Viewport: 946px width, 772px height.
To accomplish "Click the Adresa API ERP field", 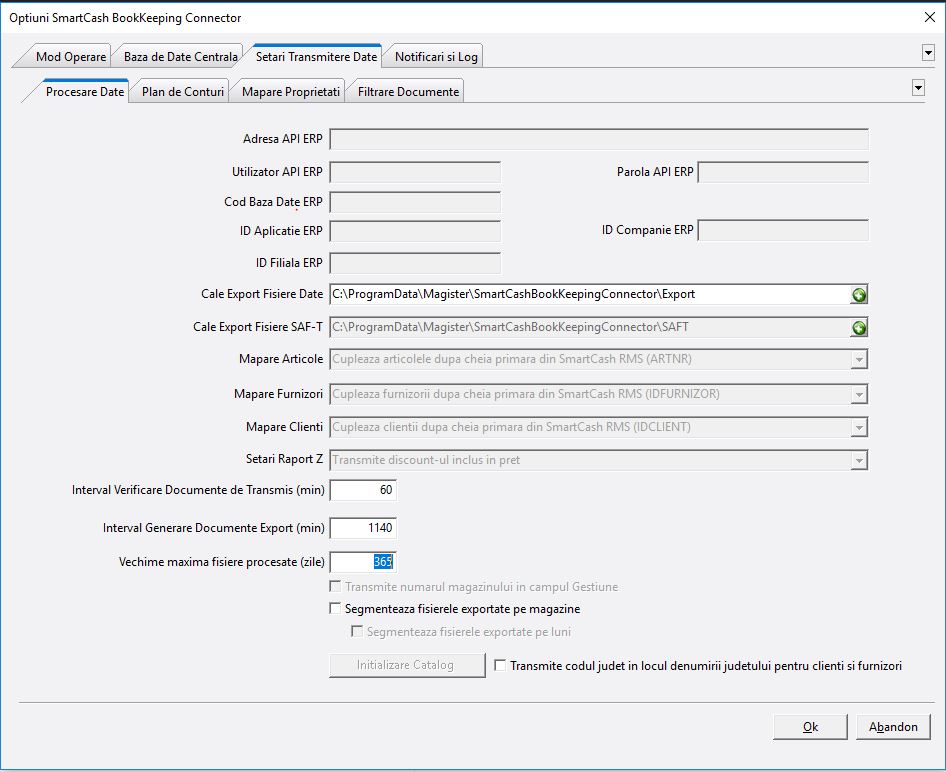I will pos(599,139).
